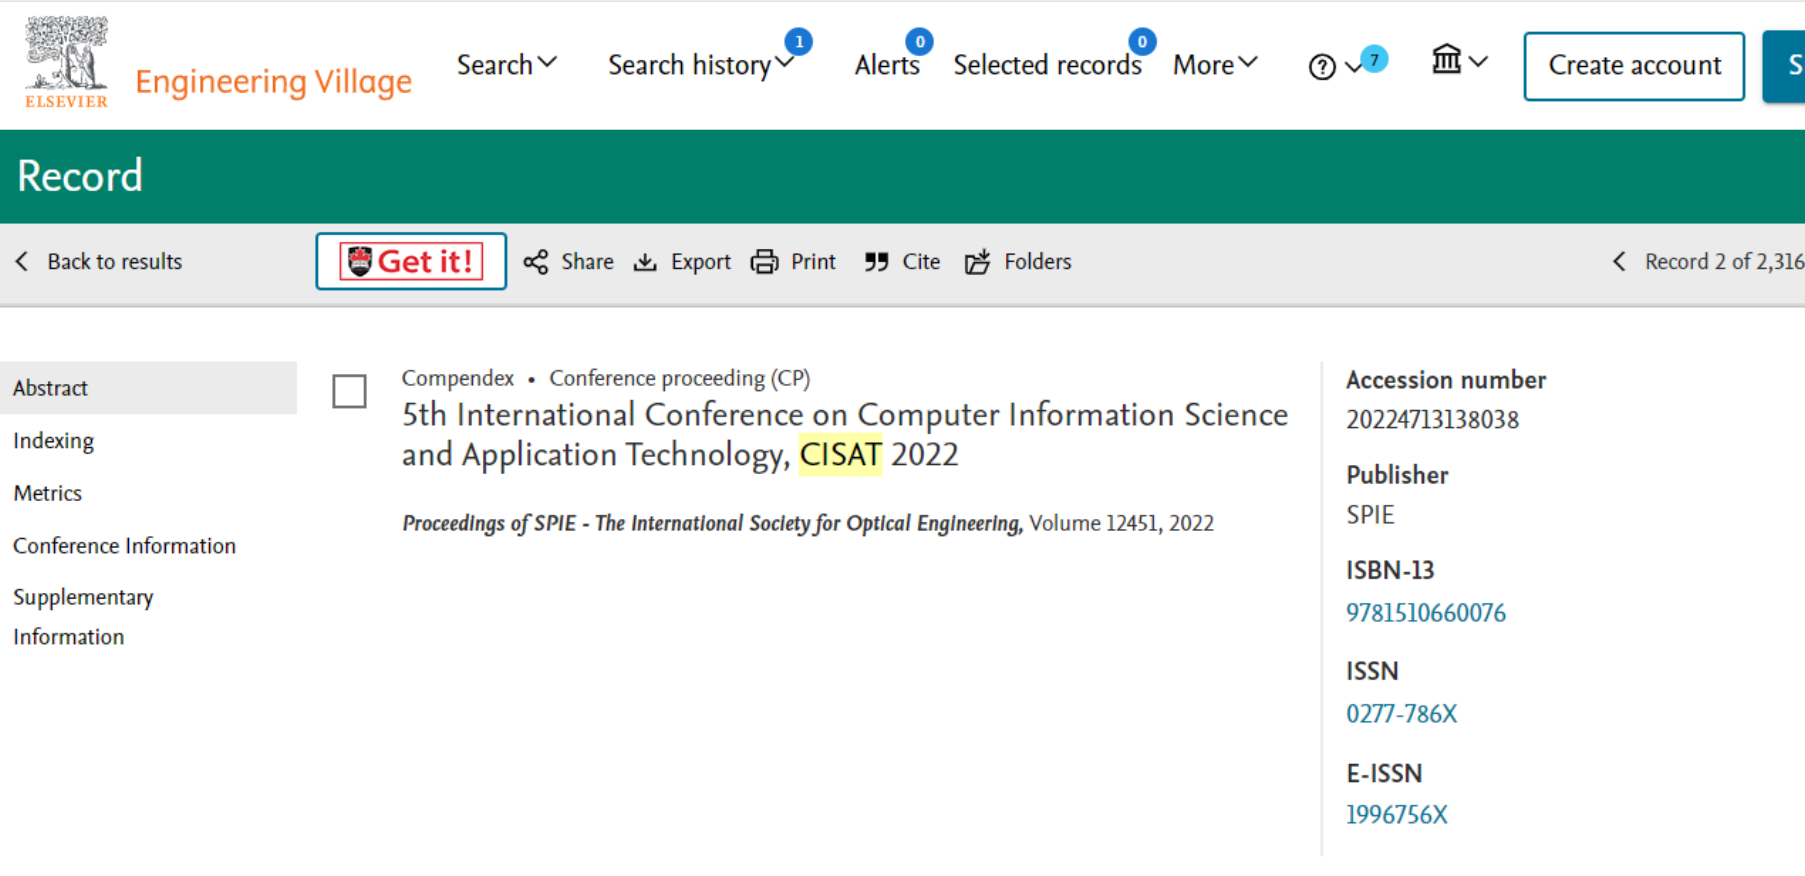Viewport: 1805px width, 876px height.
Task: Expand the Search dropdown menu
Action: [506, 65]
